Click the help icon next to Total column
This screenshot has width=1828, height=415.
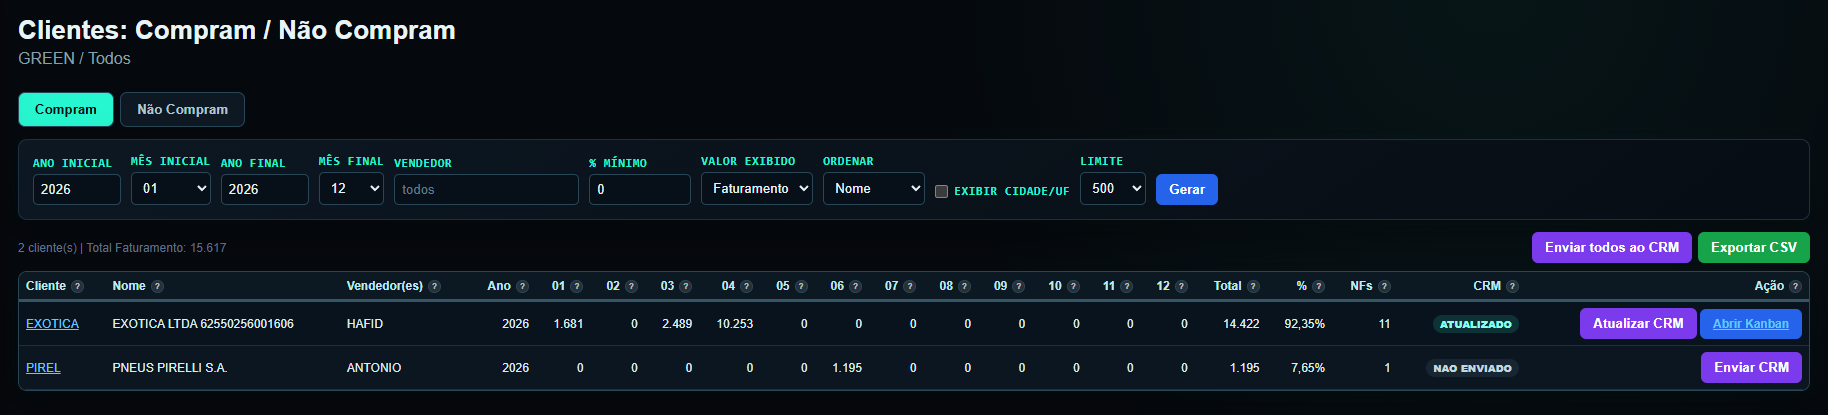[1253, 286]
